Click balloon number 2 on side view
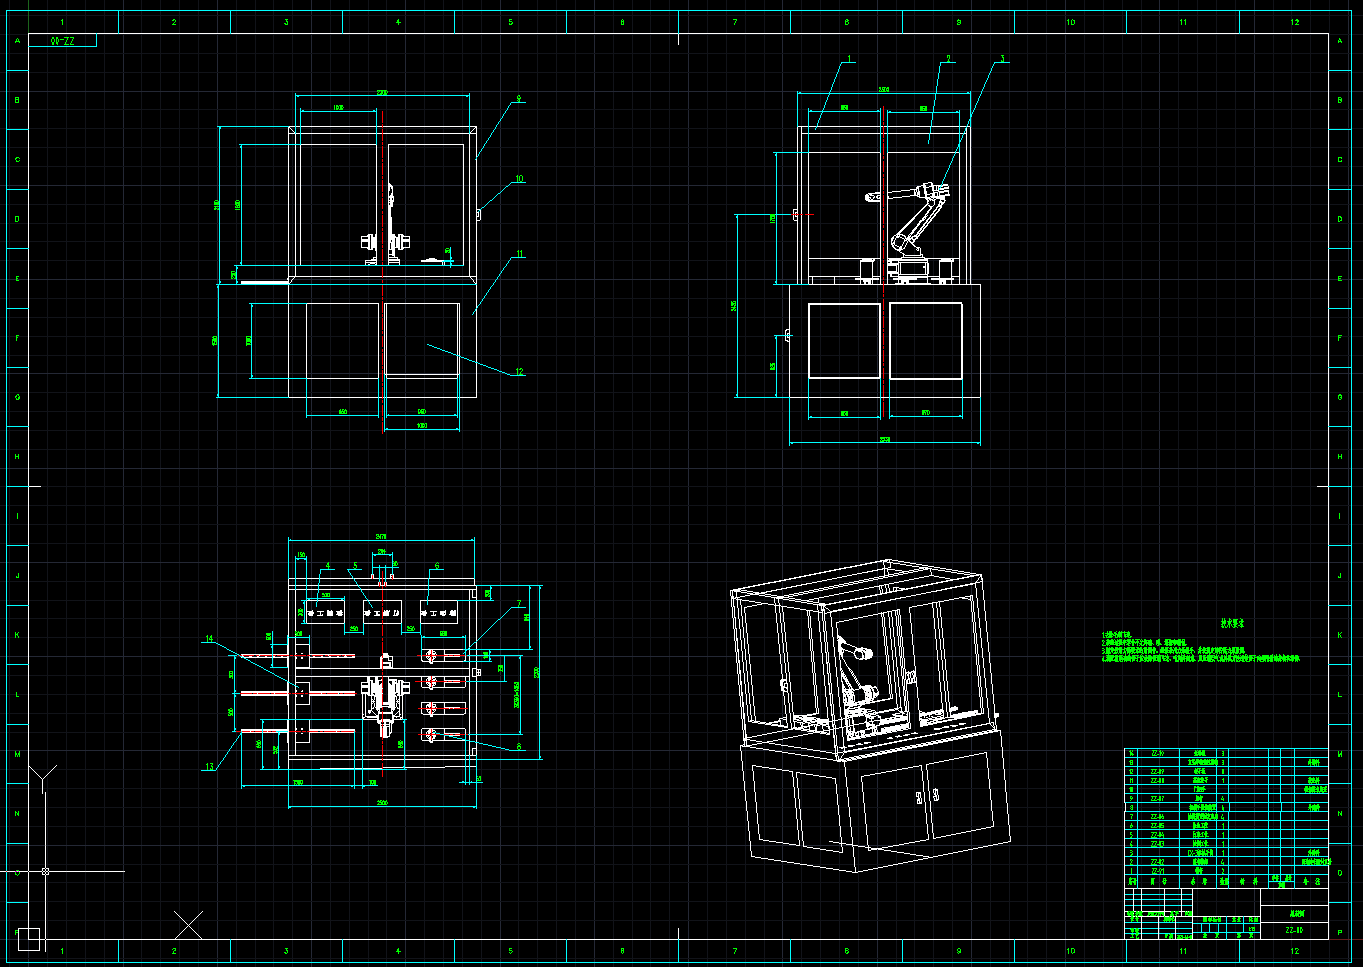This screenshot has width=1363, height=967. click(x=948, y=59)
